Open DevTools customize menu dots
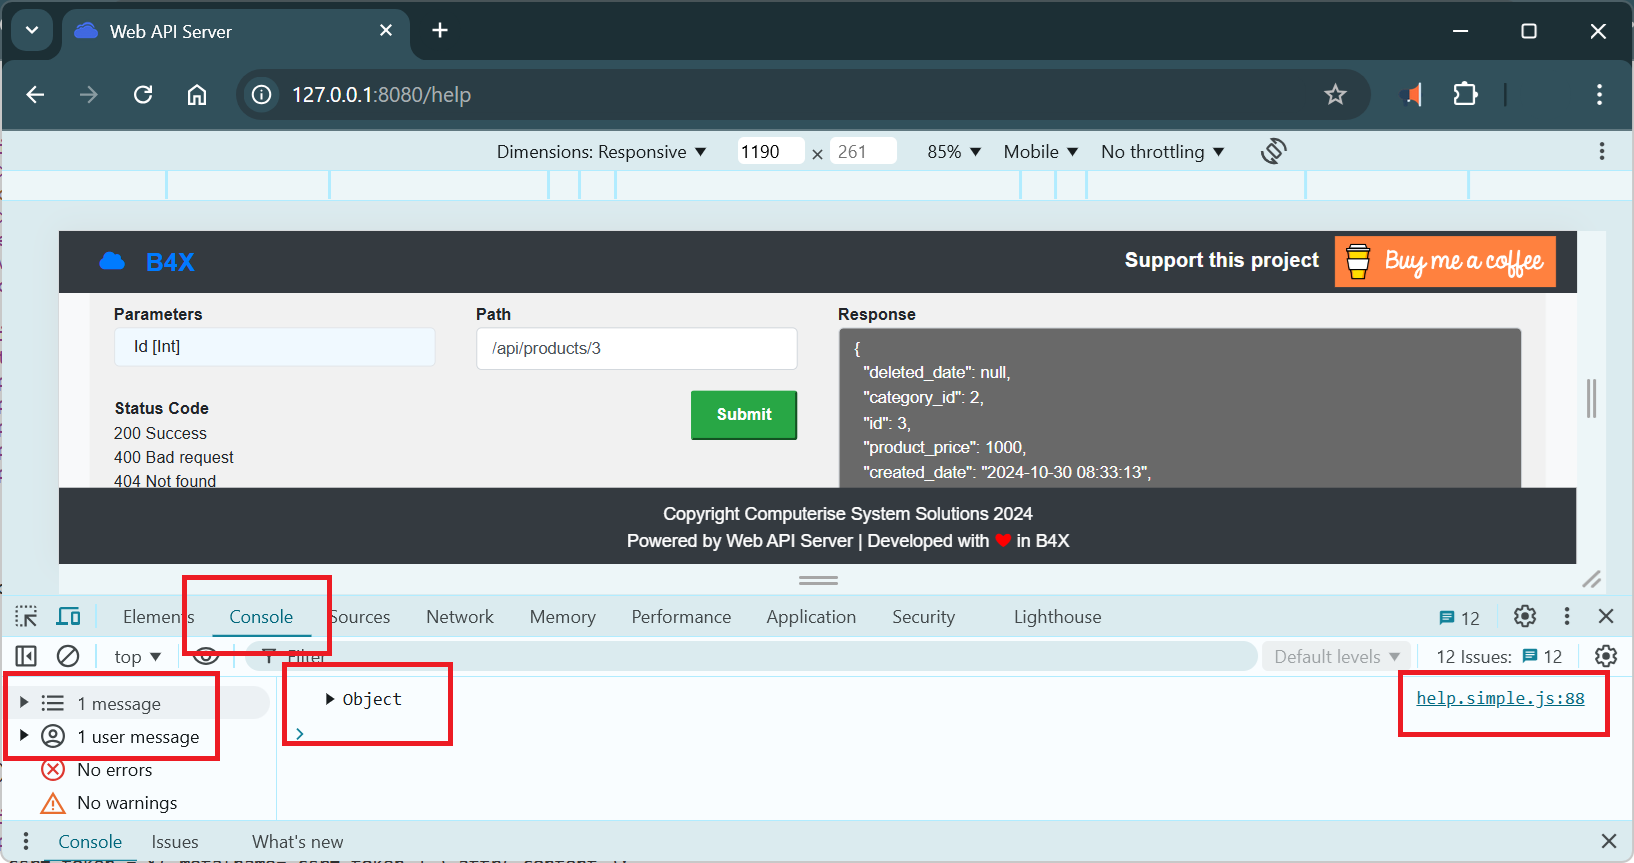 click(1567, 616)
